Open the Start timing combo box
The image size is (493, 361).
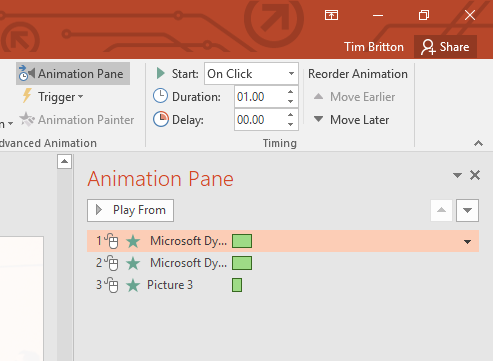point(251,74)
